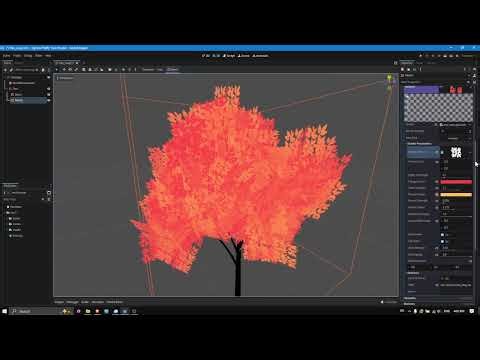Switch to the 2D workspace
This screenshot has width=480, height=360.
click(207, 56)
